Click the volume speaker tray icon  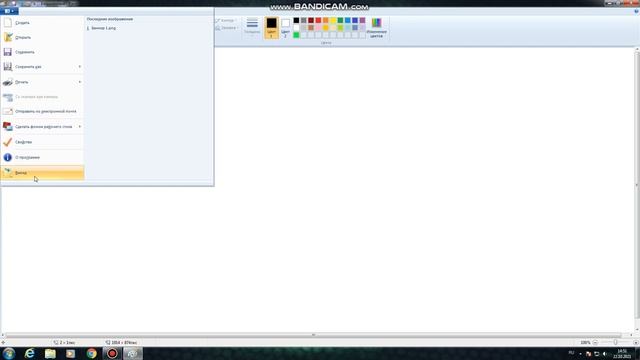pyautogui.click(x=604, y=353)
